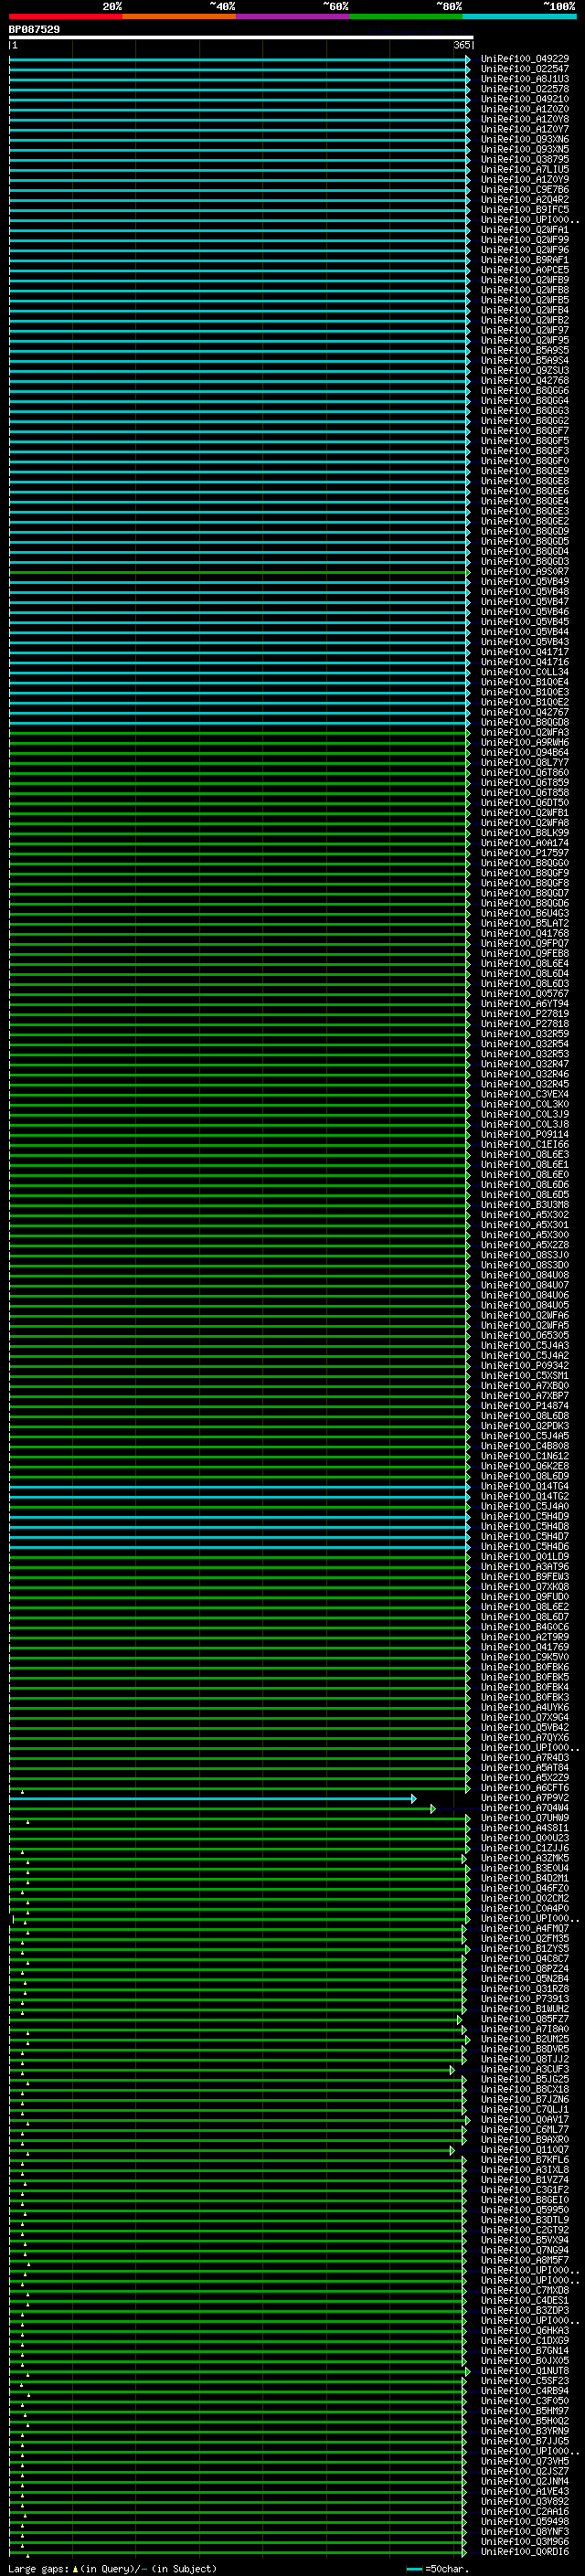Select the UniRef100_Q1NUT8 label
585x2576 pixels.
coord(525,2372)
